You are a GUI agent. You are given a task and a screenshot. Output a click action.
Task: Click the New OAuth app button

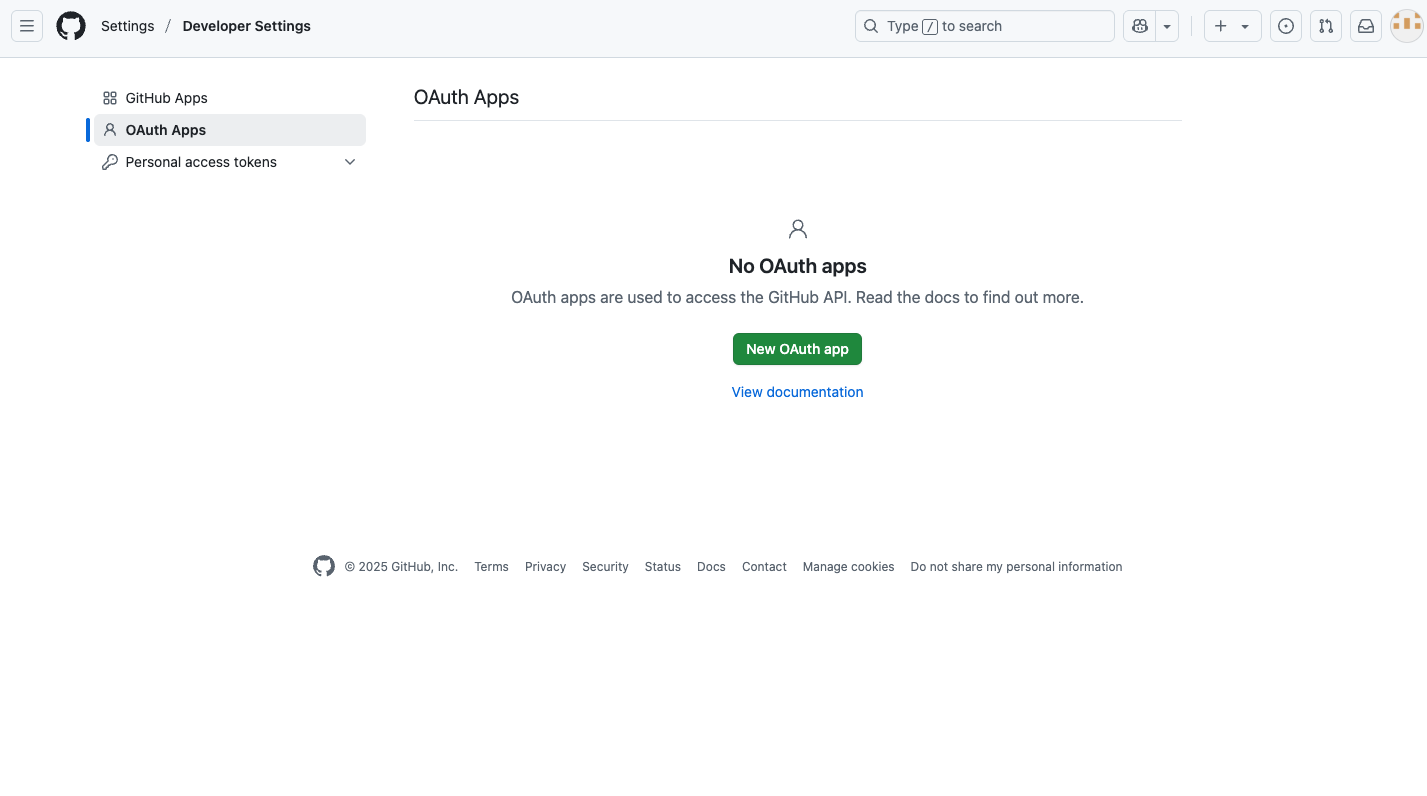797,349
